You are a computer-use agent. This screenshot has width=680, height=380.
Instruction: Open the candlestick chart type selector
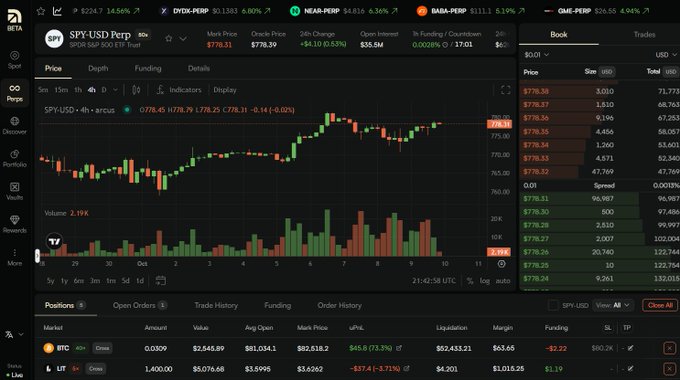point(136,90)
